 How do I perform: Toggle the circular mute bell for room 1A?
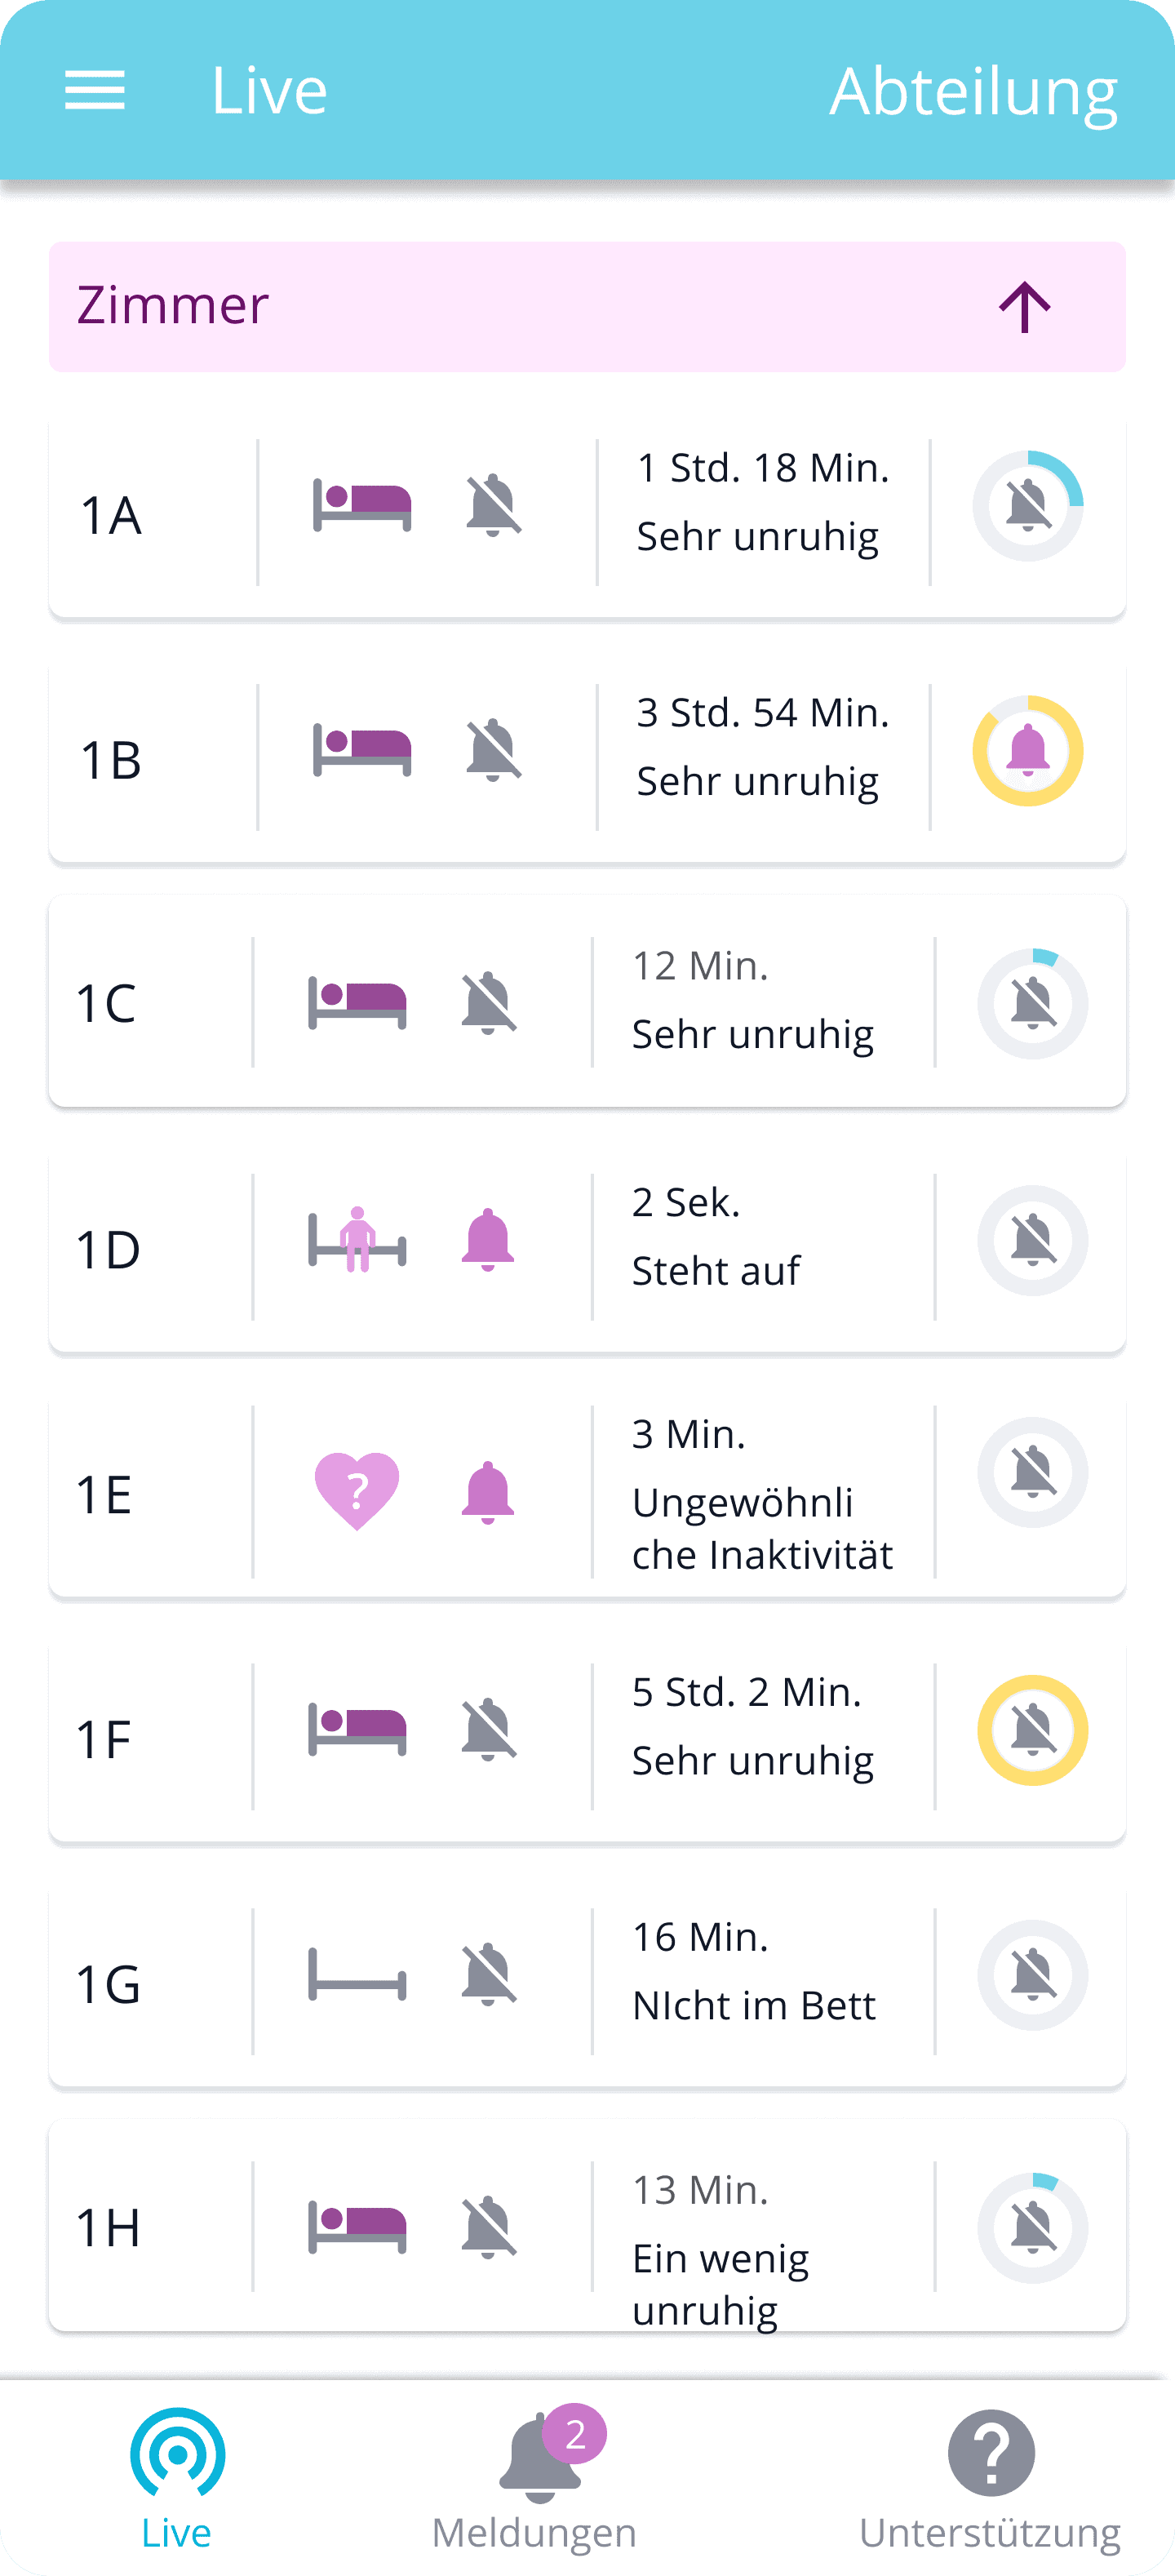pos(1028,505)
